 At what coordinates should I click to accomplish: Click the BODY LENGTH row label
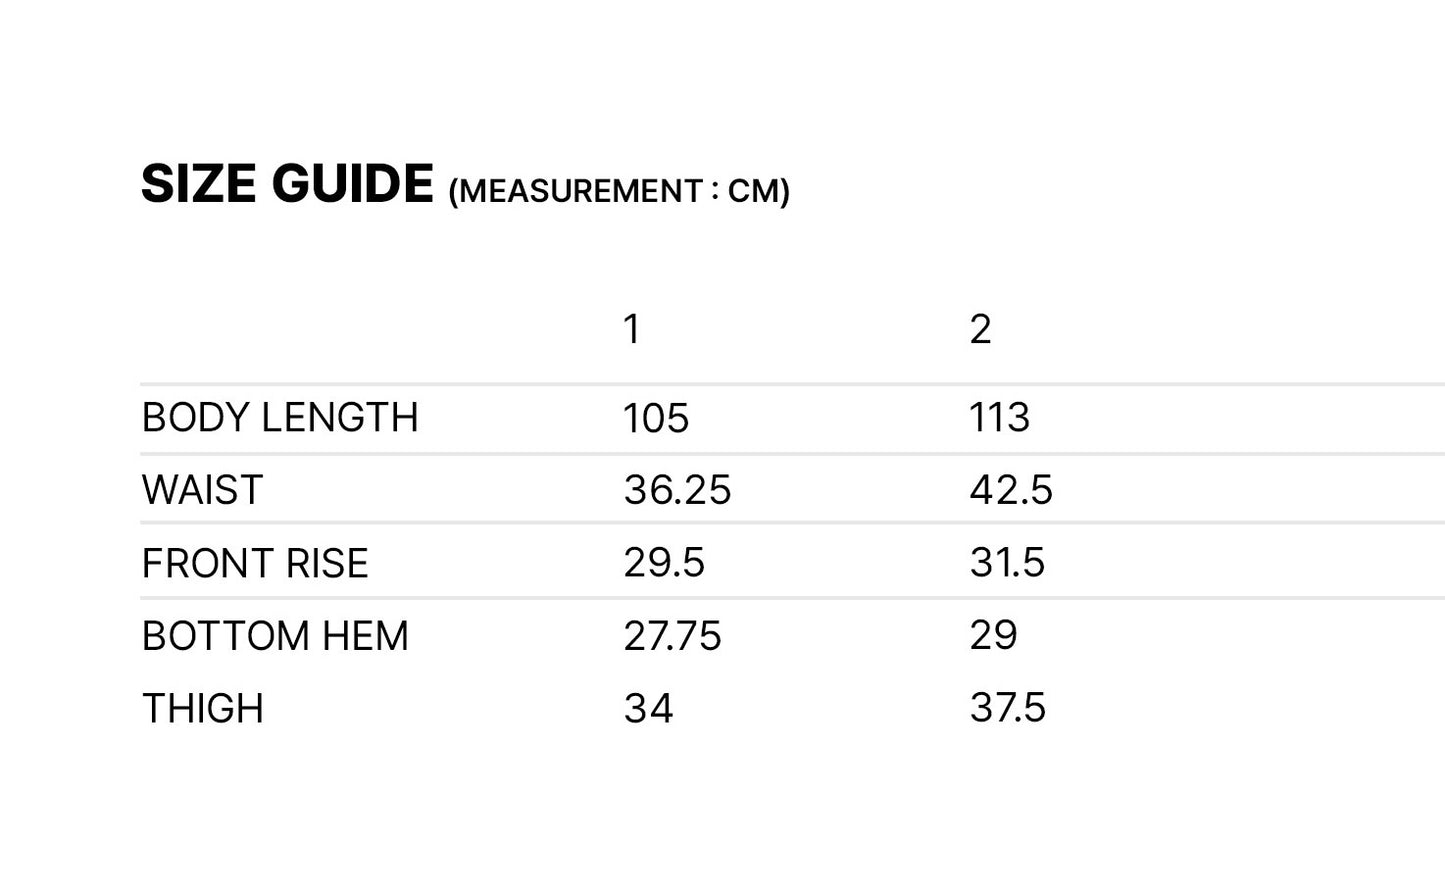[x=280, y=418]
